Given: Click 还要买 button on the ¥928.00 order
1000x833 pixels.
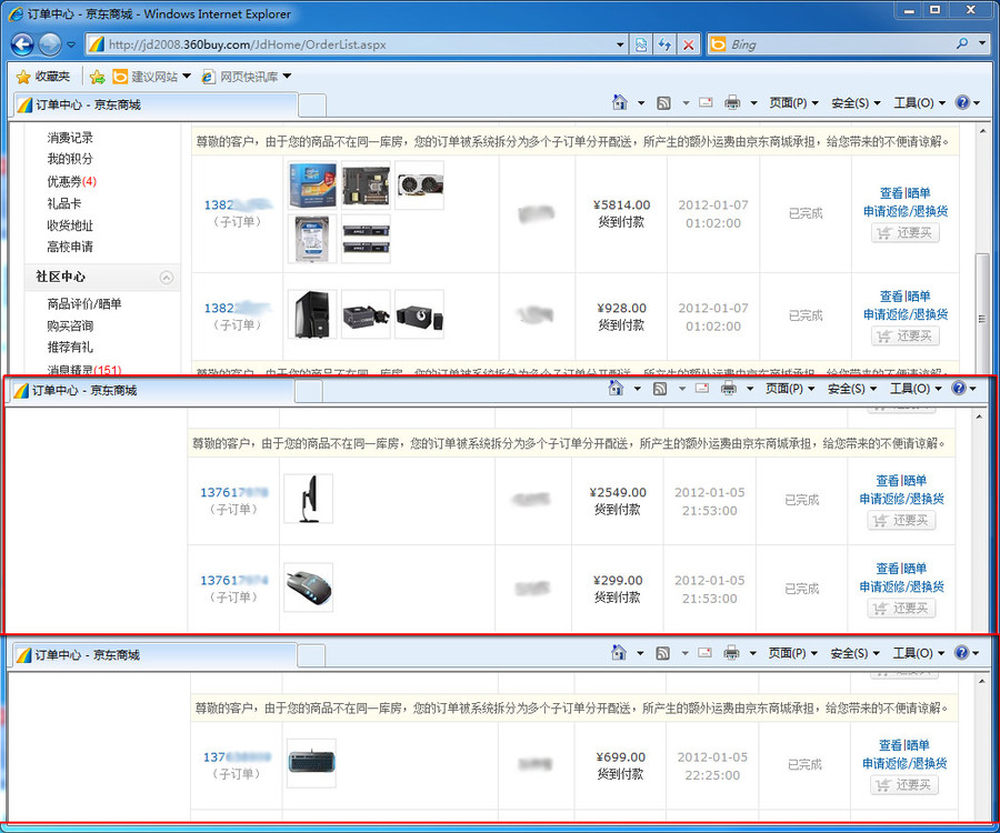Looking at the screenshot, I should tap(905, 336).
